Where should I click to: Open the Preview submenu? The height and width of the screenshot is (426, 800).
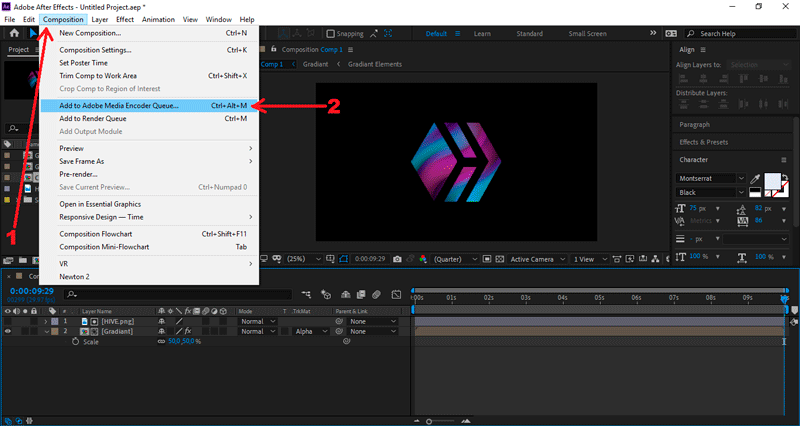click(x=149, y=148)
